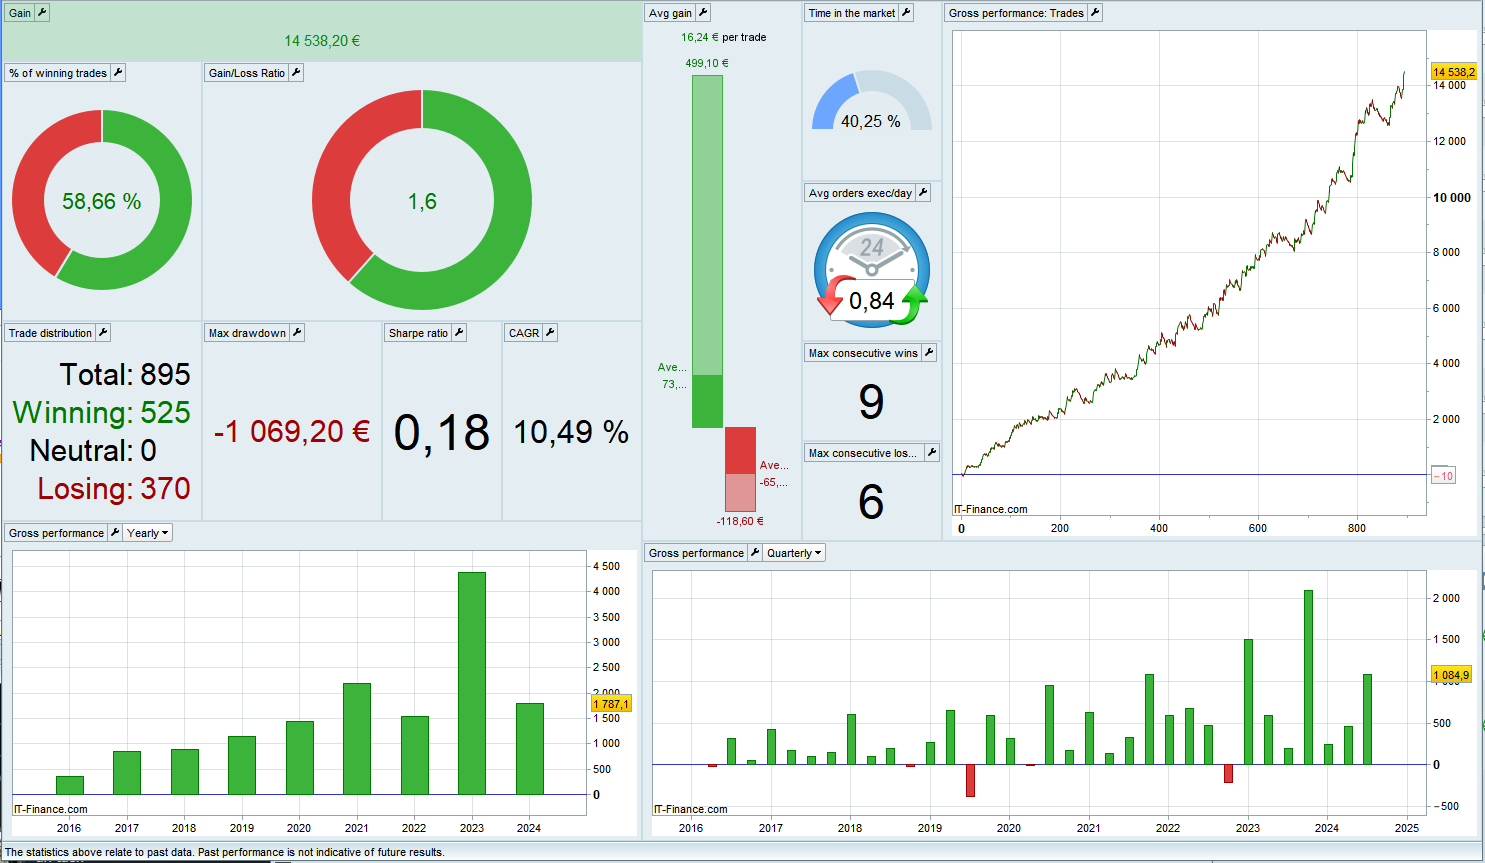Click the max consecutive losses value 6
This screenshot has width=1485, height=863.
point(872,502)
